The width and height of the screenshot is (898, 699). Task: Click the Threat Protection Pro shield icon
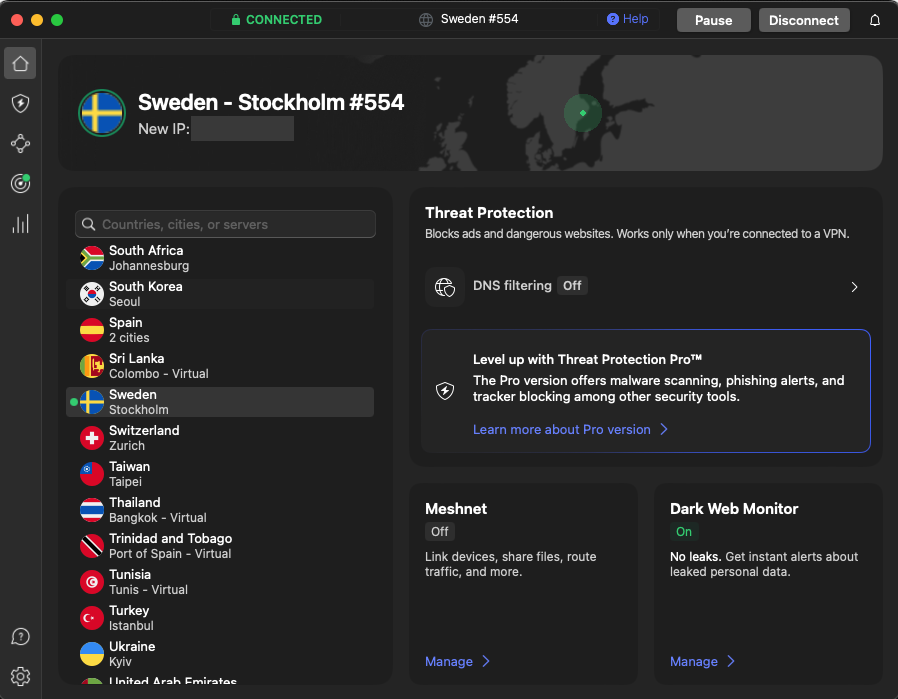(445, 391)
